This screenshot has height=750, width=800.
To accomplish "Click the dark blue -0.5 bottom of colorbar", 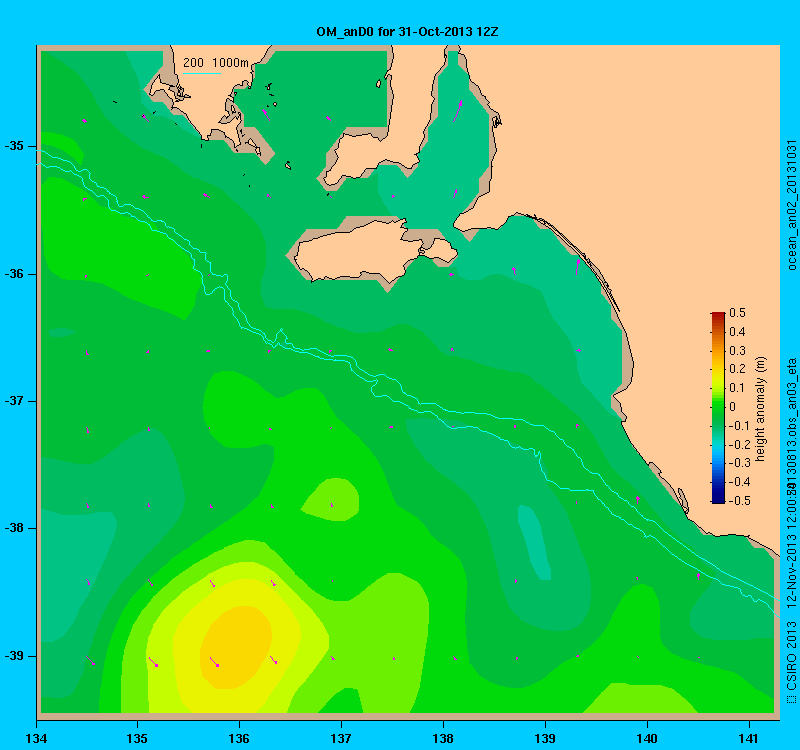I will [x=718, y=500].
